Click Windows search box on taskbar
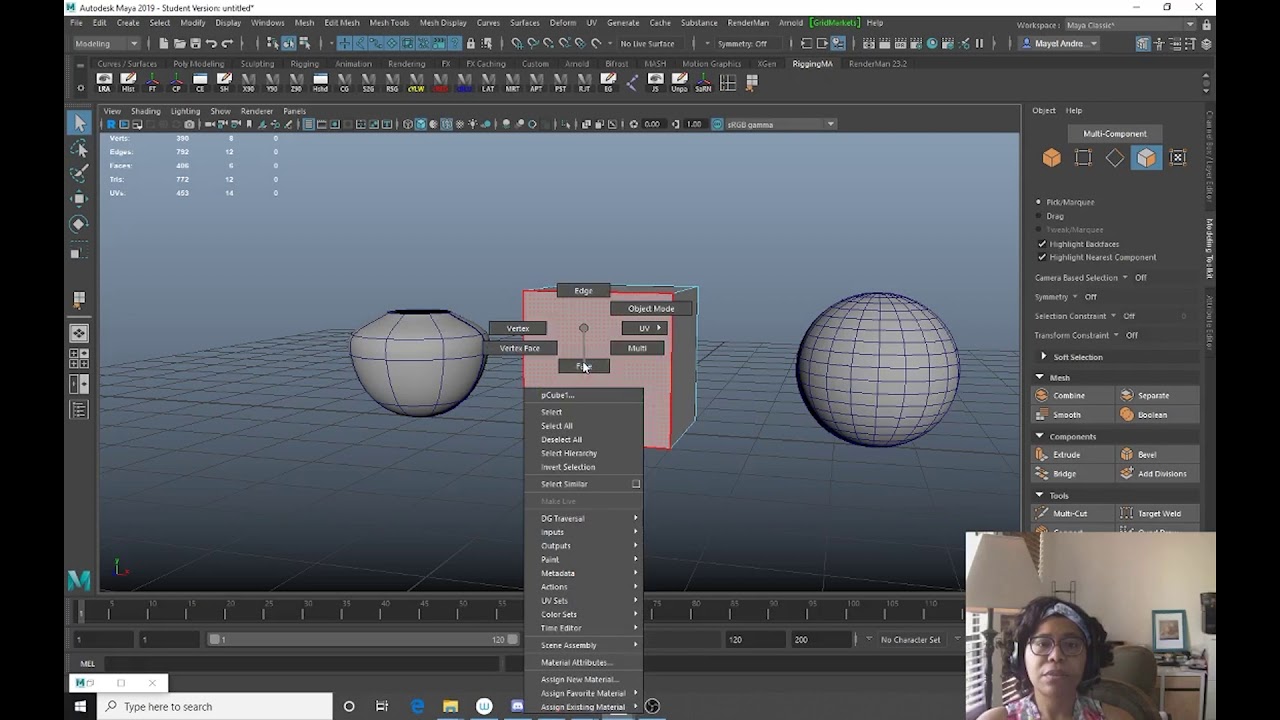 pyautogui.click(x=215, y=706)
